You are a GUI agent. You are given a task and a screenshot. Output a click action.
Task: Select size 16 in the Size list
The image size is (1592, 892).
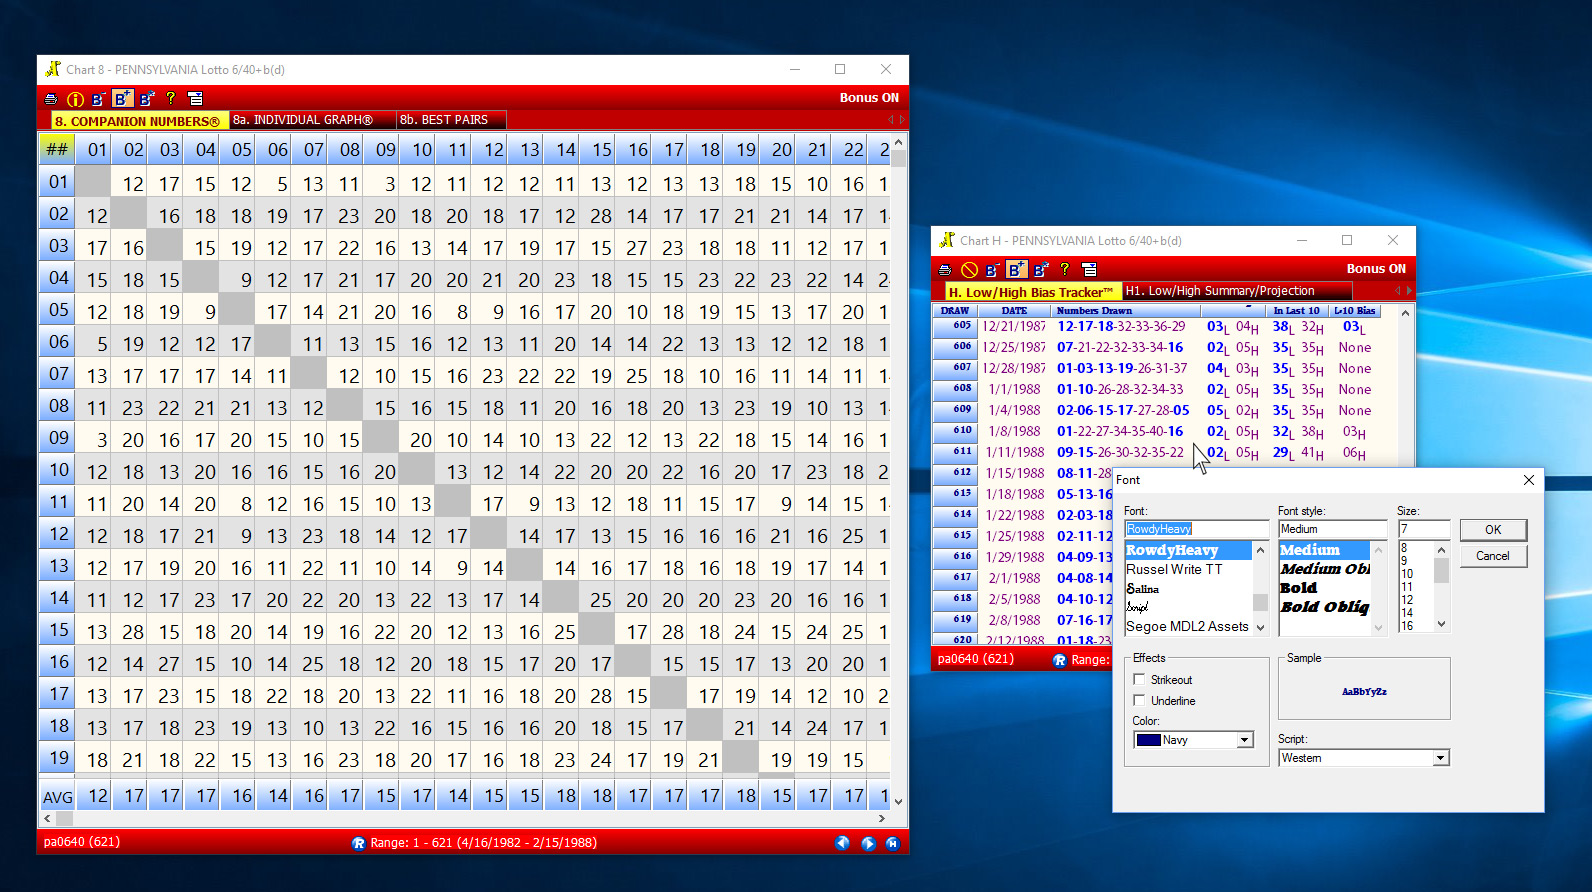pos(1415,626)
